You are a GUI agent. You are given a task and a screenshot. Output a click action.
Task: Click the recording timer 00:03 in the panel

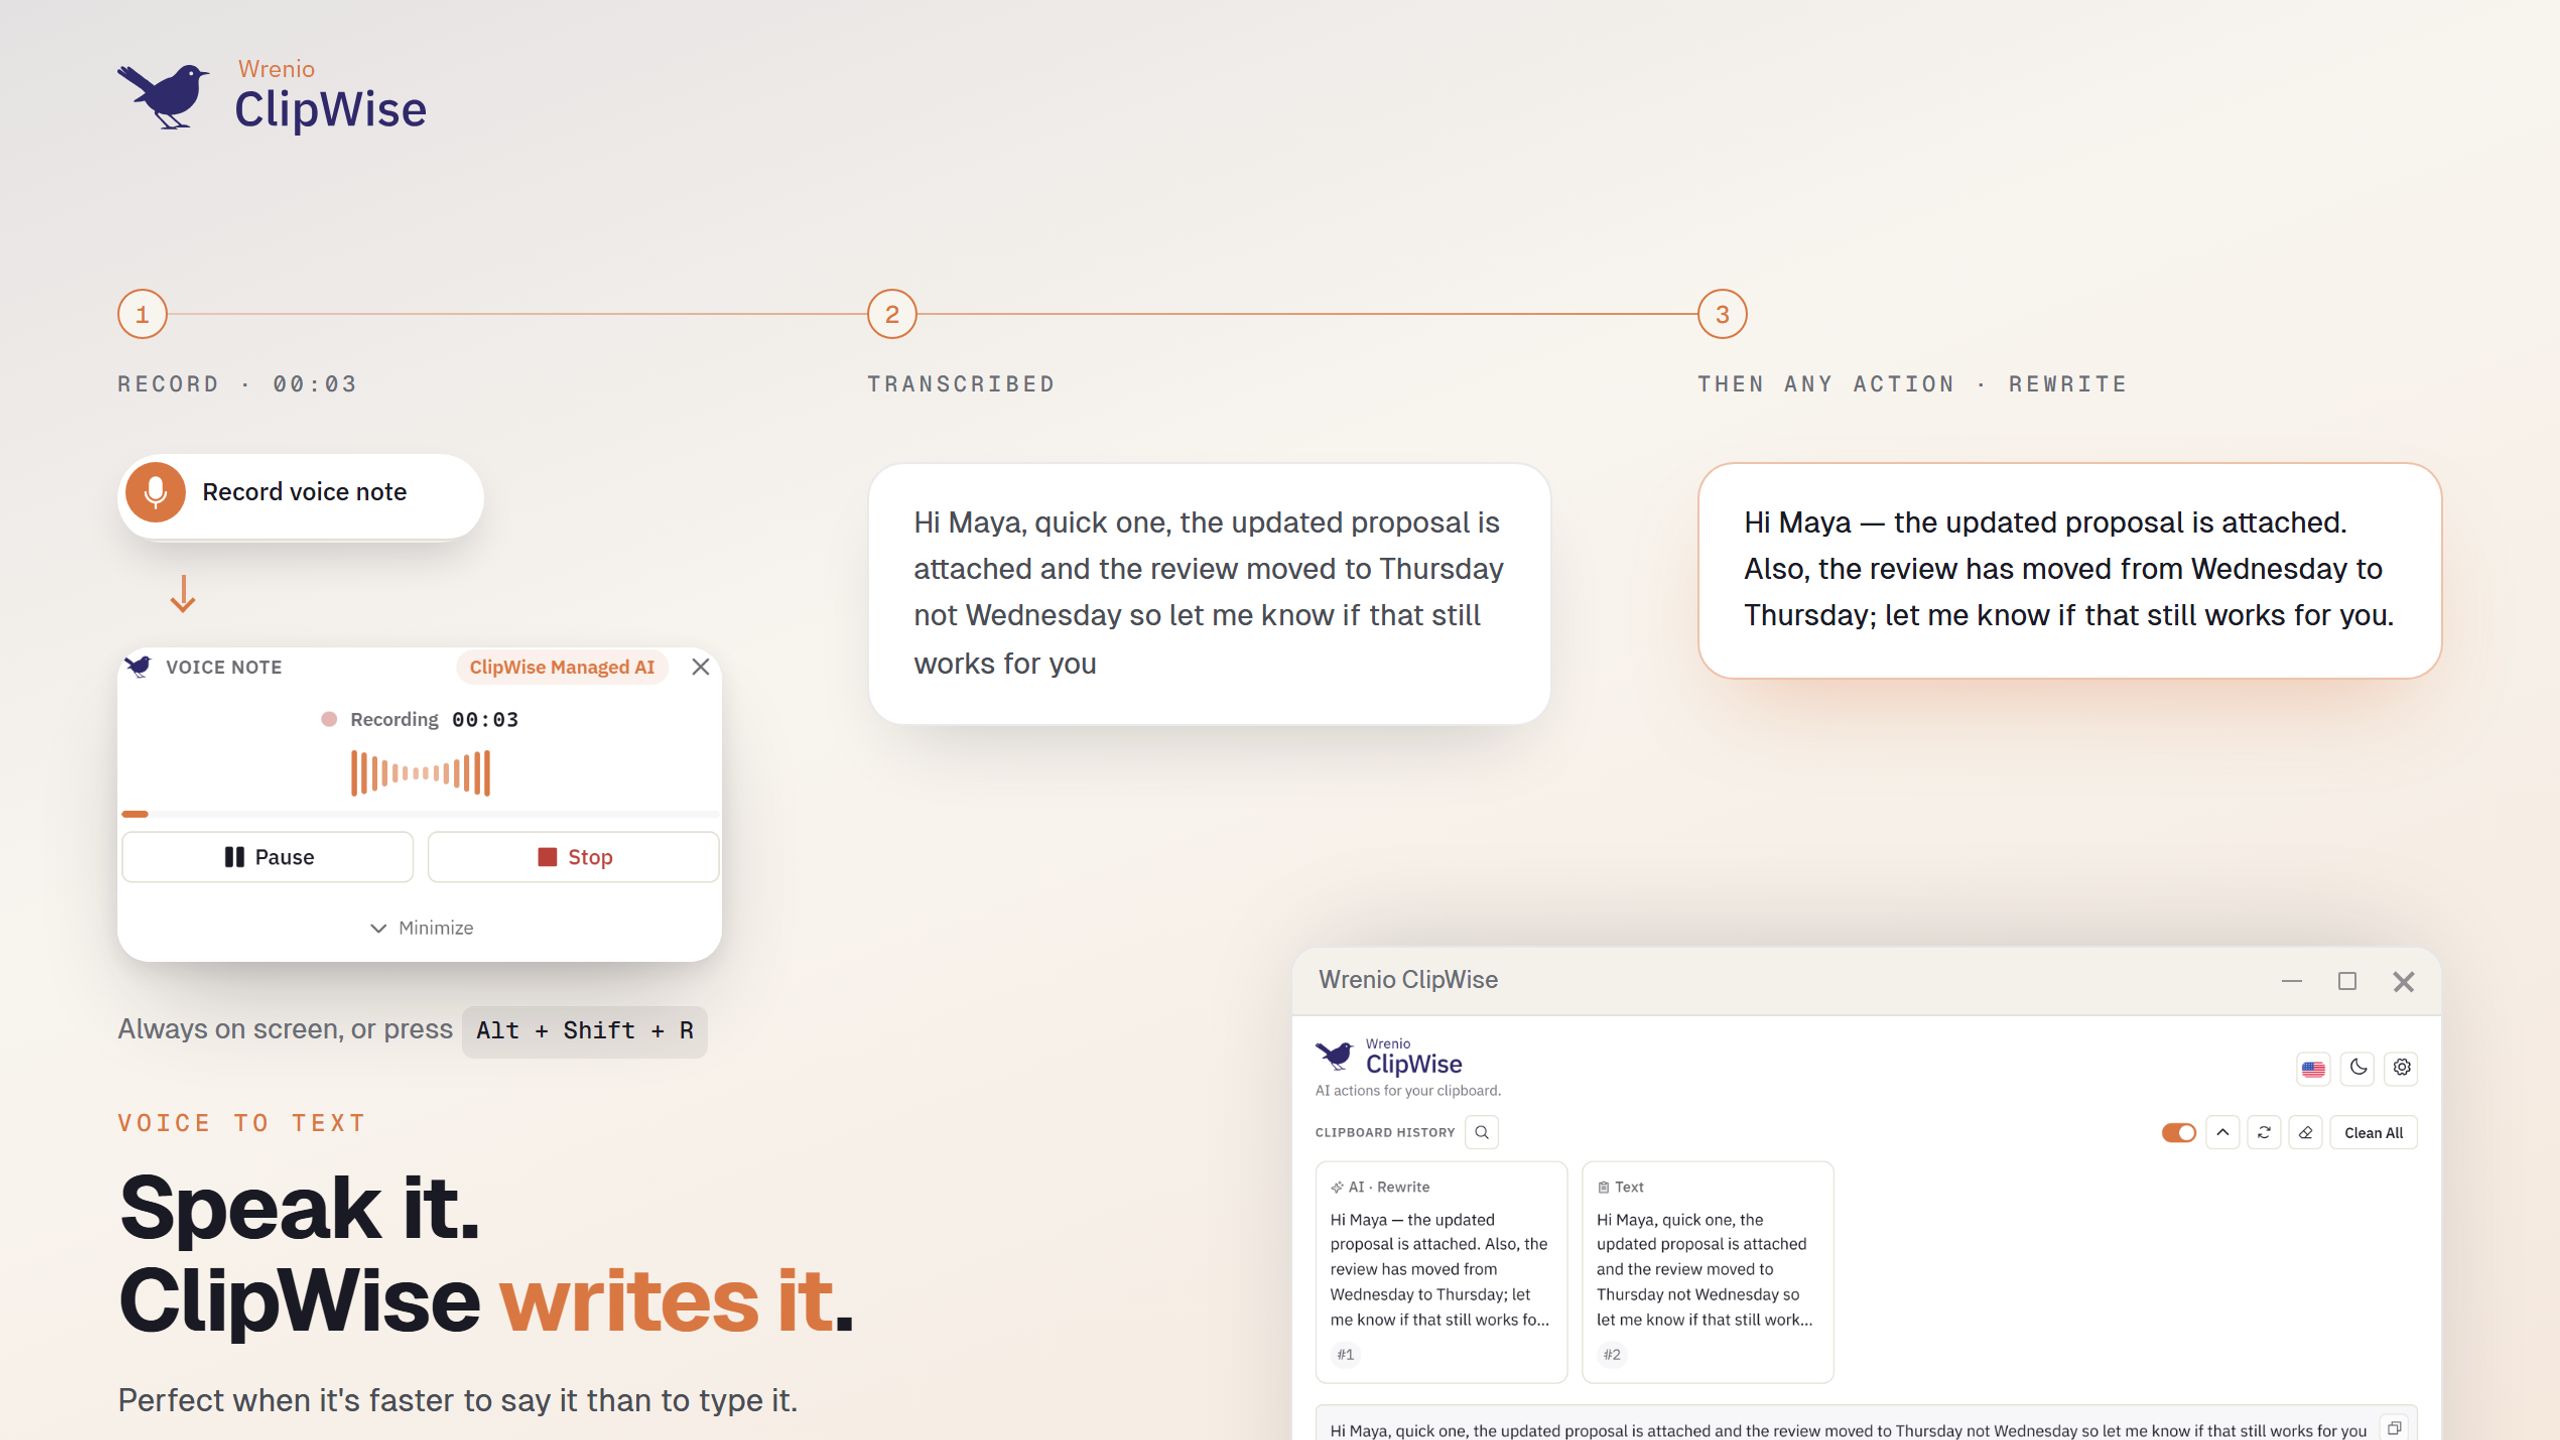pyautogui.click(x=485, y=720)
